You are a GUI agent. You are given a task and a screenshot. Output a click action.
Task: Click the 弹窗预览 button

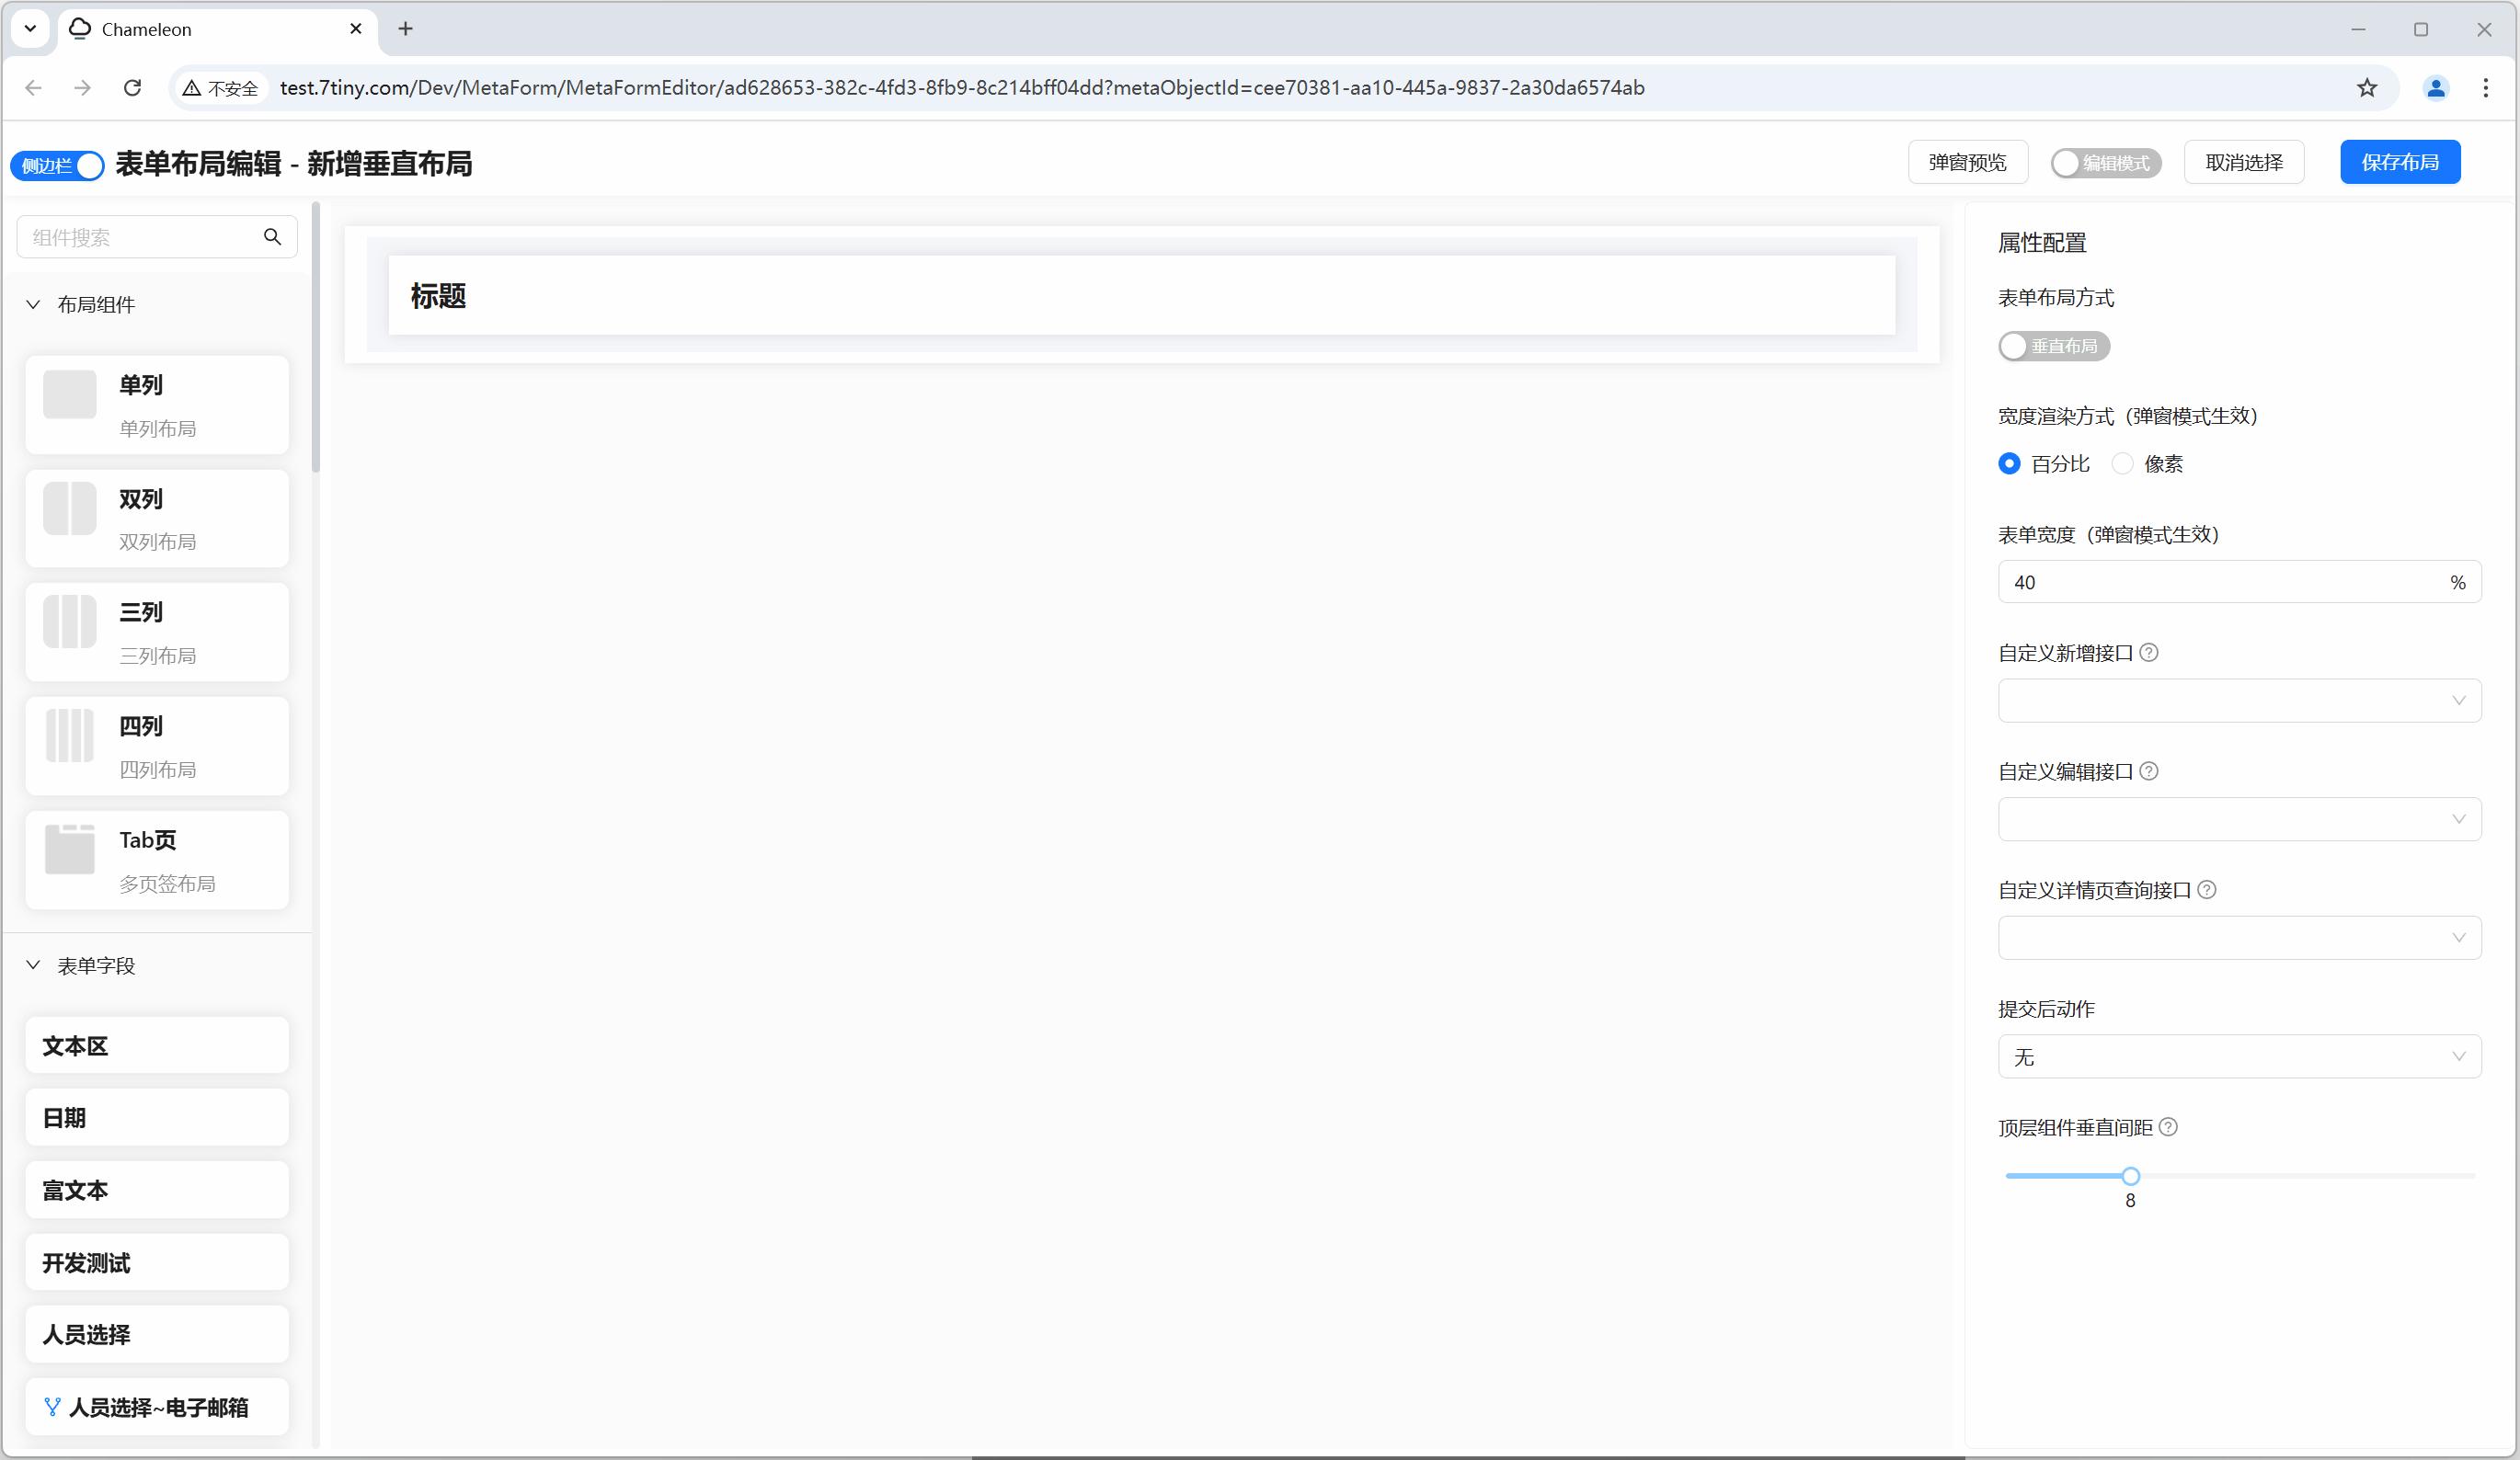(1967, 163)
